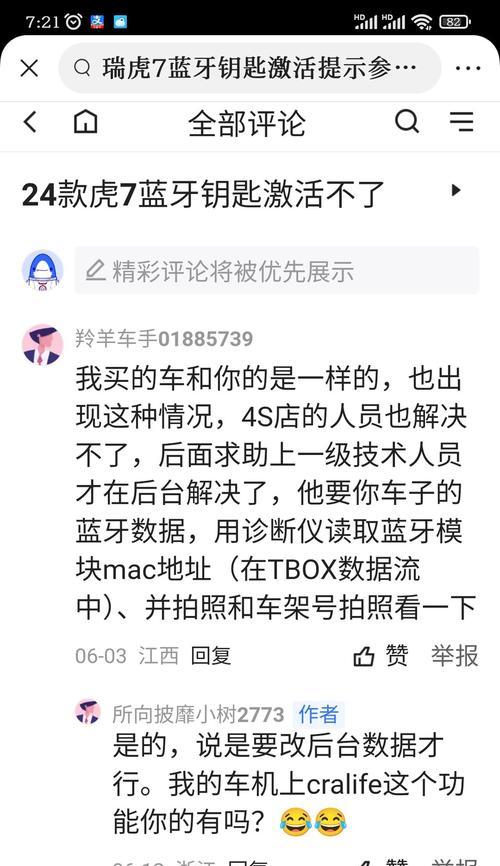Tap the magnifier search icon beside 全部评论
Screen dimensions: 500x866
coord(407,122)
